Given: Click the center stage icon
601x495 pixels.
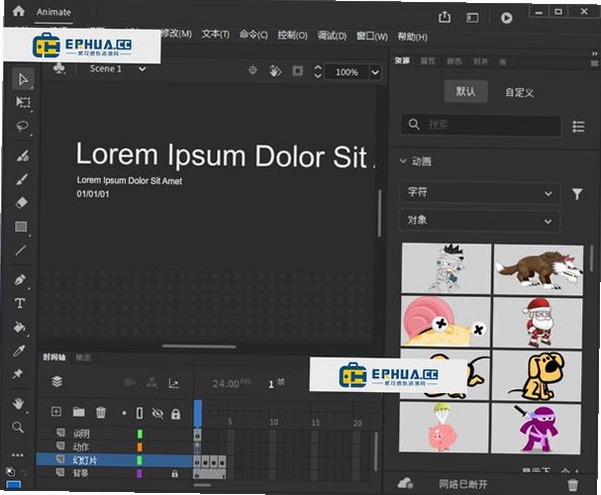Looking at the screenshot, I should click(x=253, y=70).
